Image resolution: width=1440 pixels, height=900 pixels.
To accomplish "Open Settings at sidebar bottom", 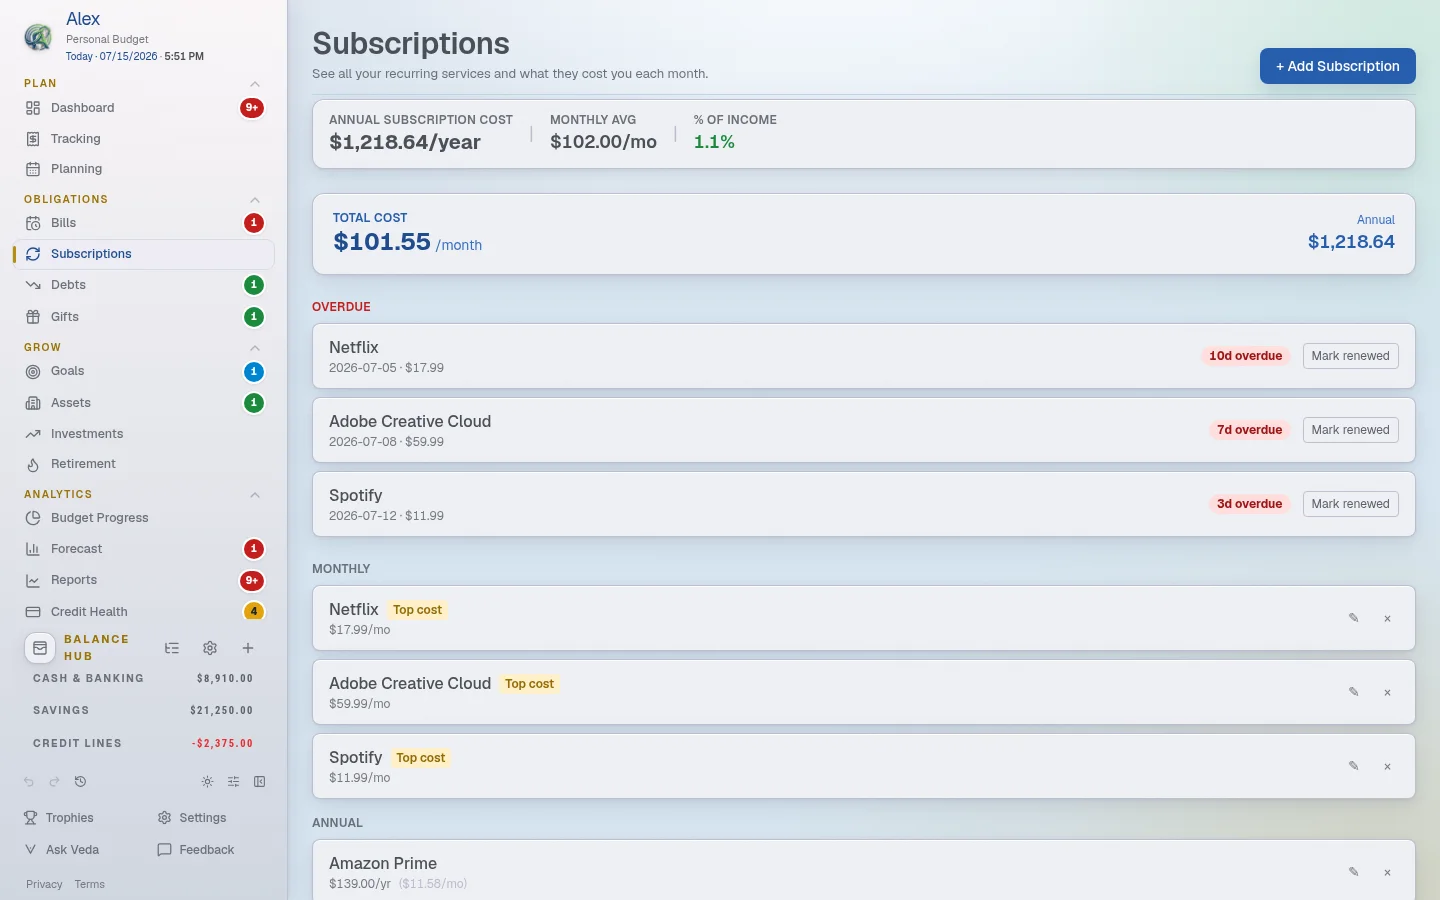I will click(192, 818).
